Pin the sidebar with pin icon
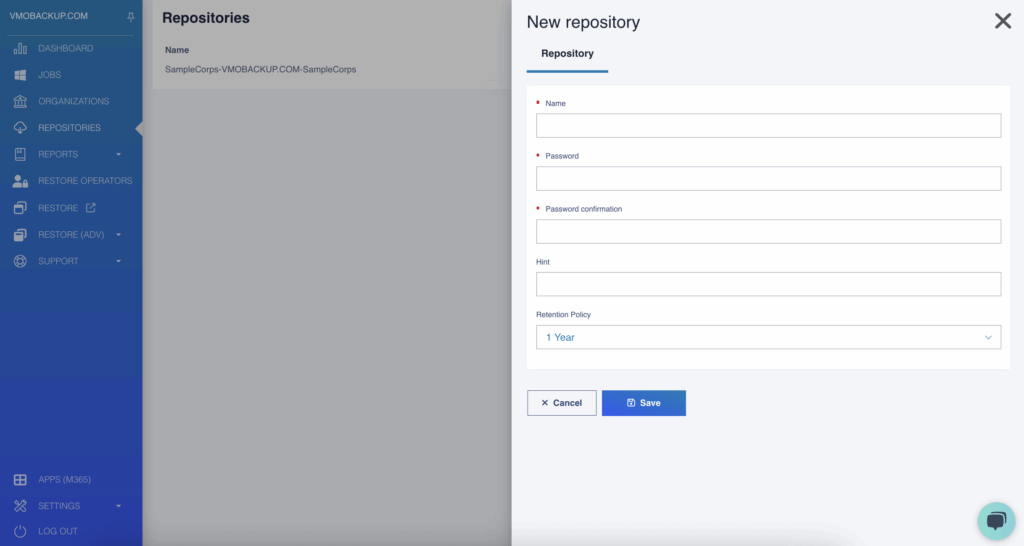 tap(131, 16)
